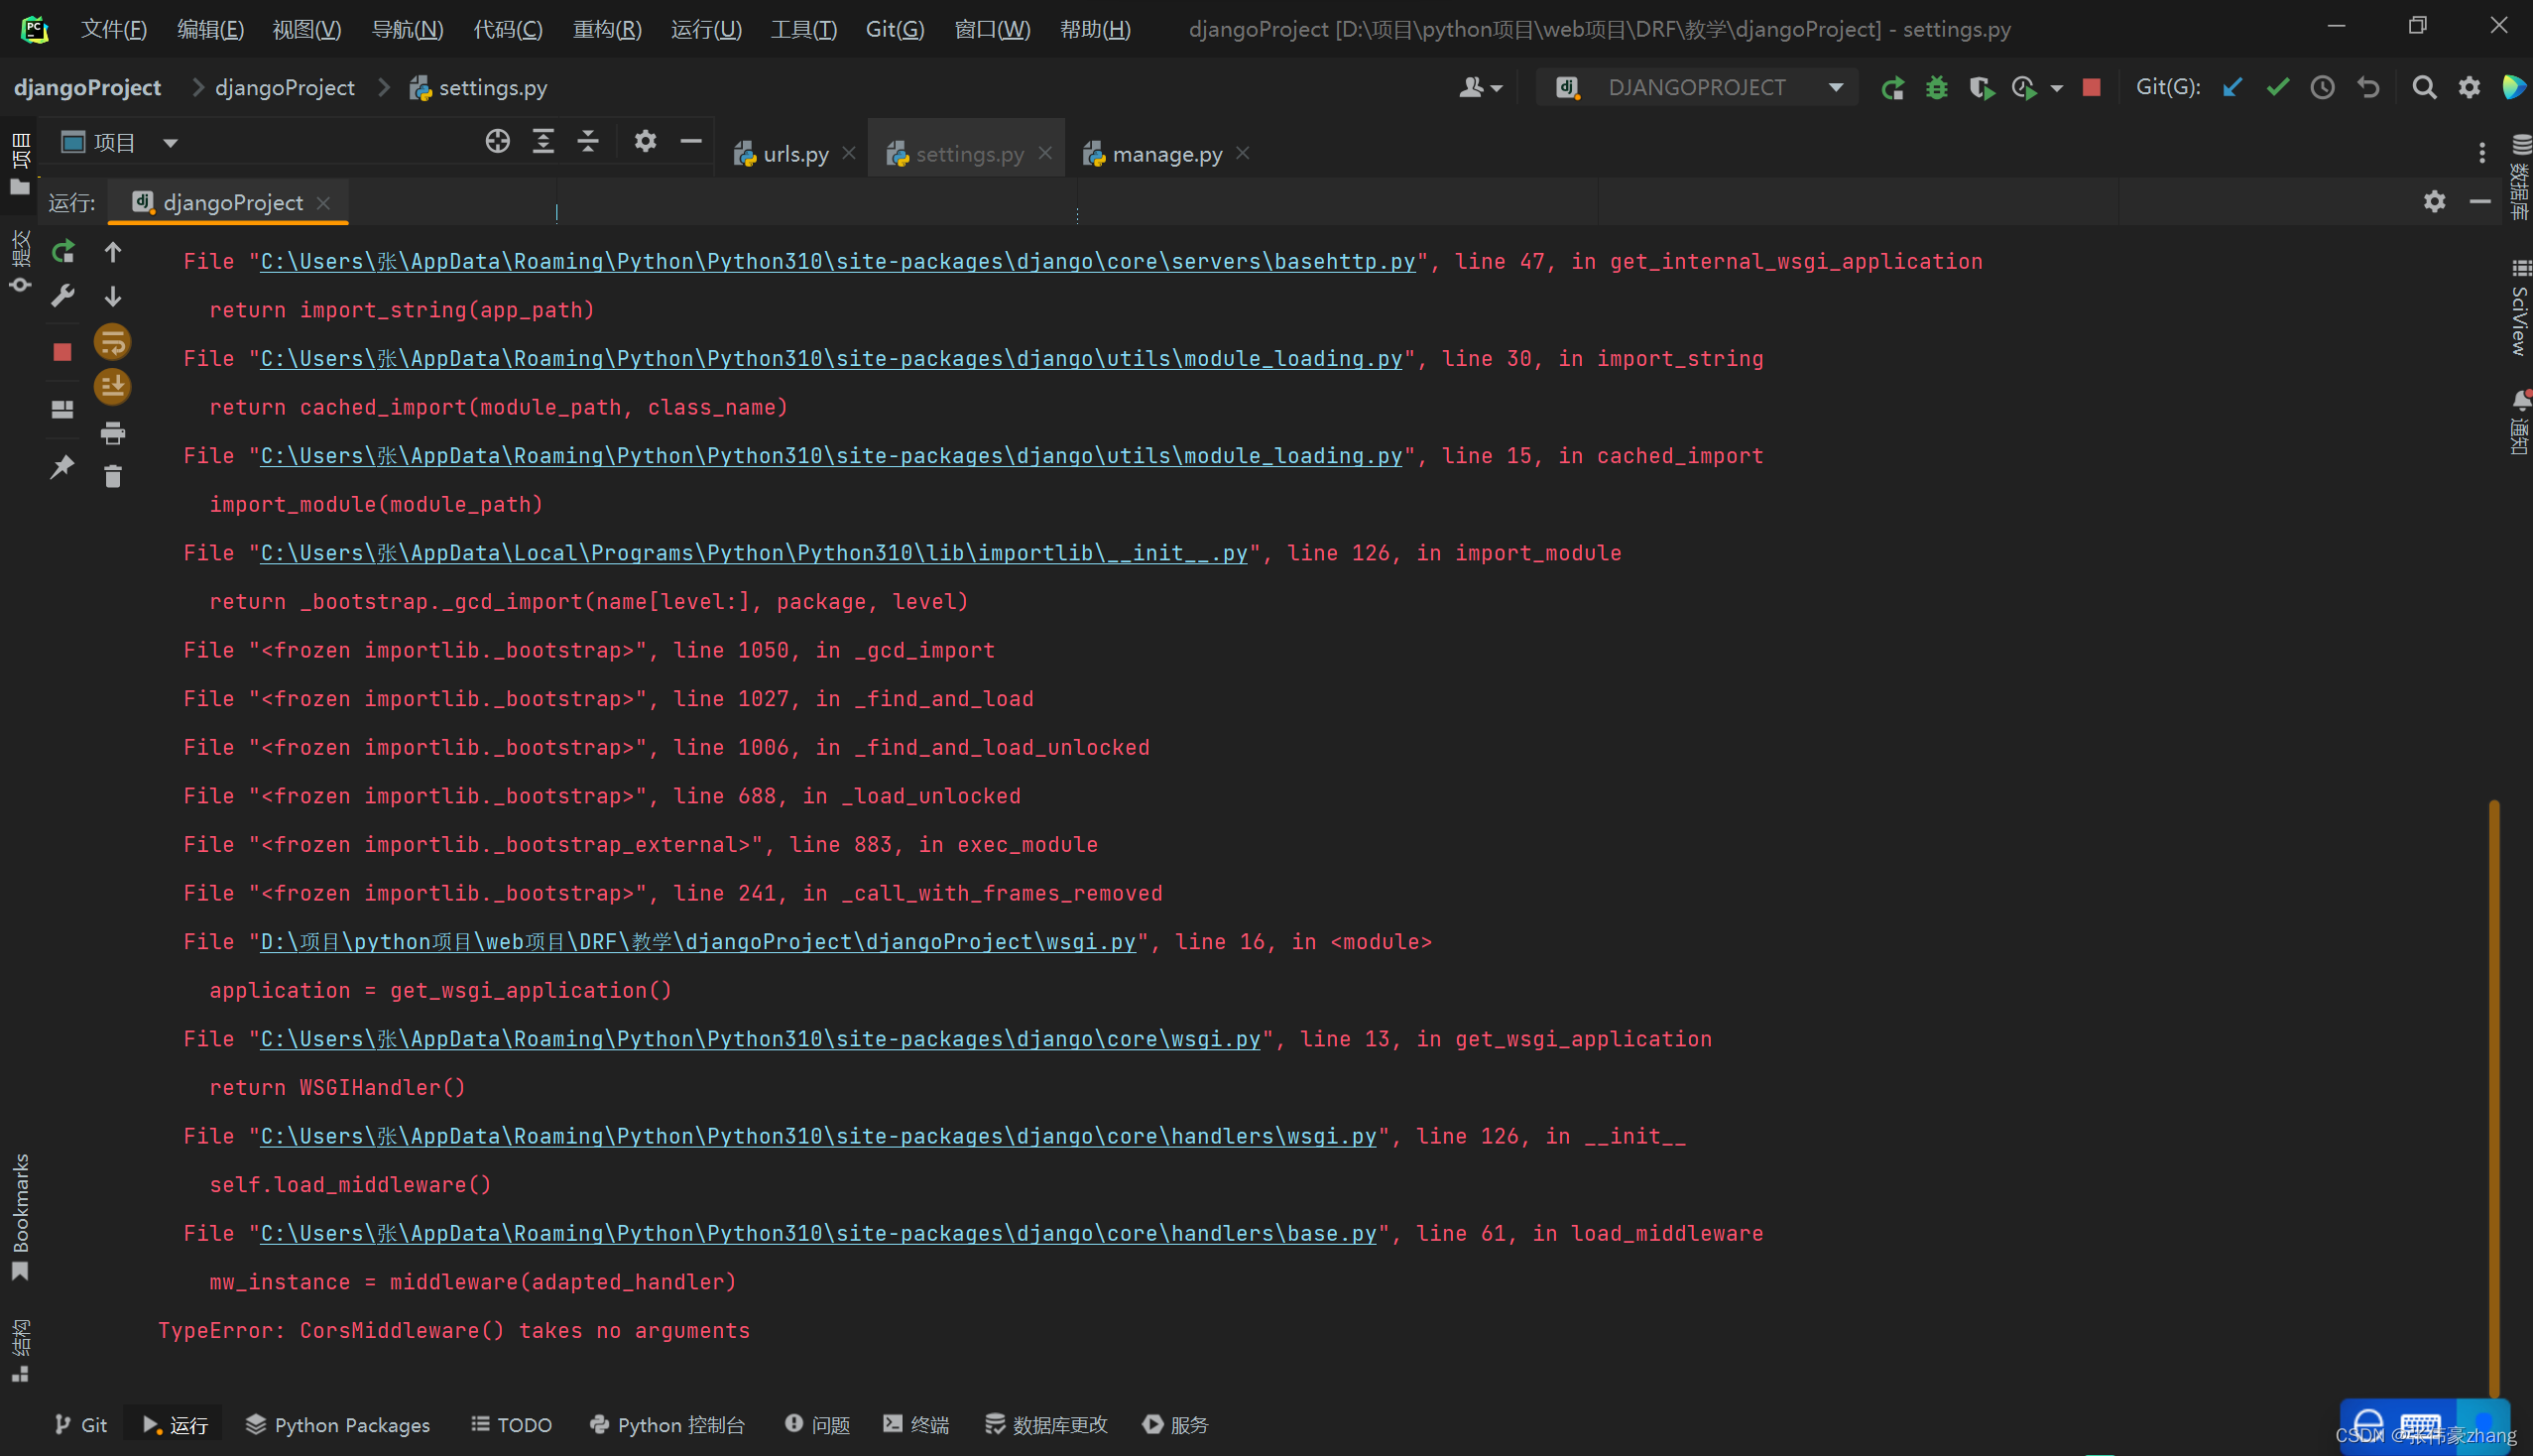The image size is (2533, 1456).
Task: Toggle scroll to end of console output
Action: (x=112, y=386)
